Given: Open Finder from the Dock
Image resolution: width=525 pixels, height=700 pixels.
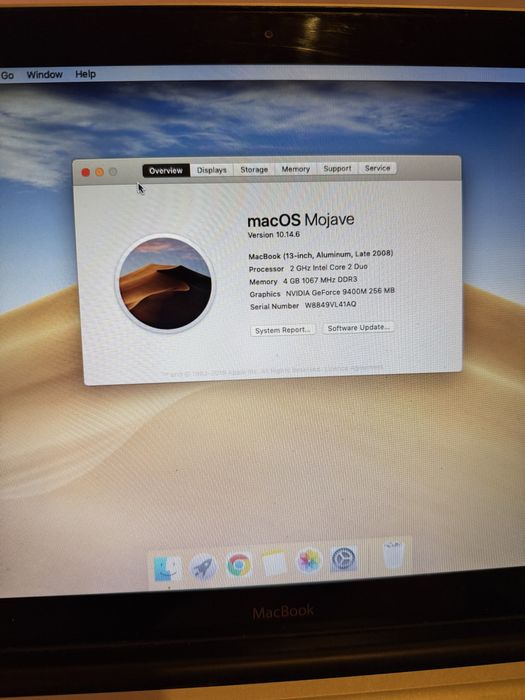Looking at the screenshot, I should click(x=167, y=568).
